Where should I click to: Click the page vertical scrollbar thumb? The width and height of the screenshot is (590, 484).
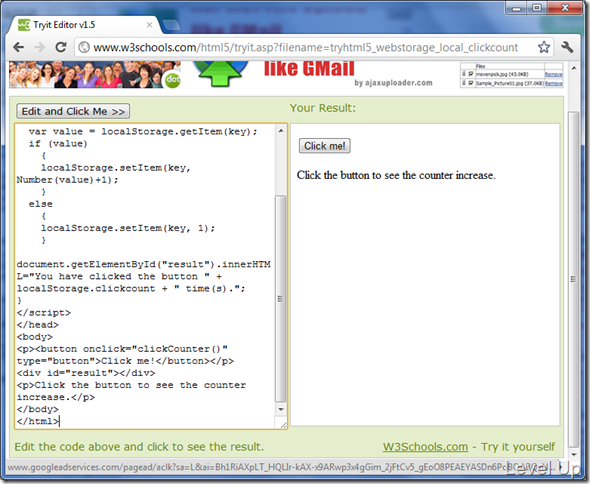[x=573, y=279]
